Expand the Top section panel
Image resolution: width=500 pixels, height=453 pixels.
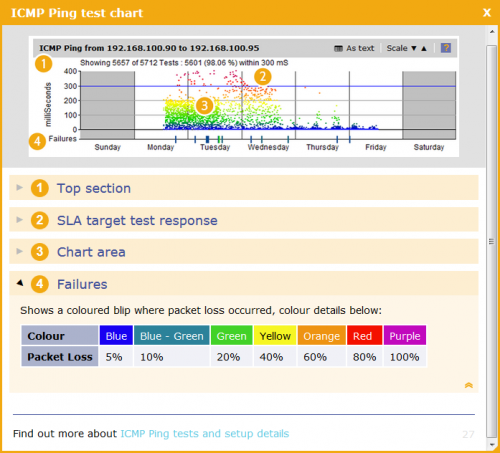click(x=244, y=188)
